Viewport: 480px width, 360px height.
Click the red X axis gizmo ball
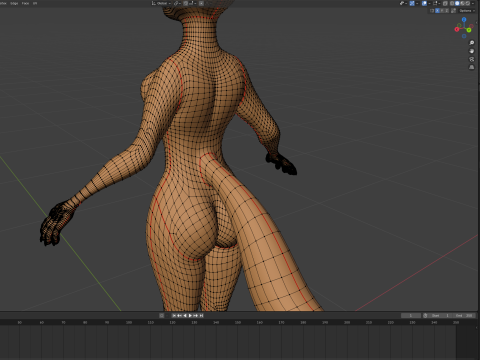coord(457,29)
